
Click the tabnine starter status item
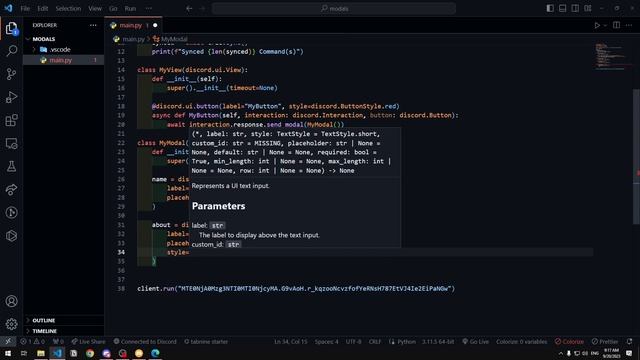point(206,342)
